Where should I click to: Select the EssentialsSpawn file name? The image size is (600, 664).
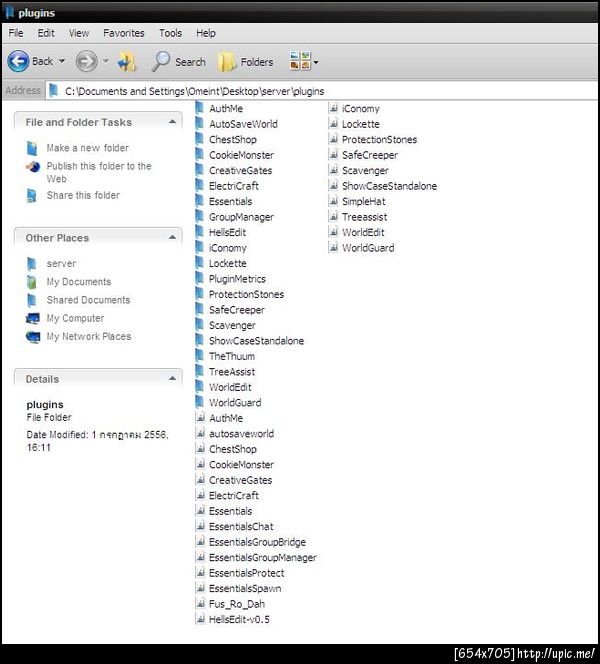pos(245,589)
